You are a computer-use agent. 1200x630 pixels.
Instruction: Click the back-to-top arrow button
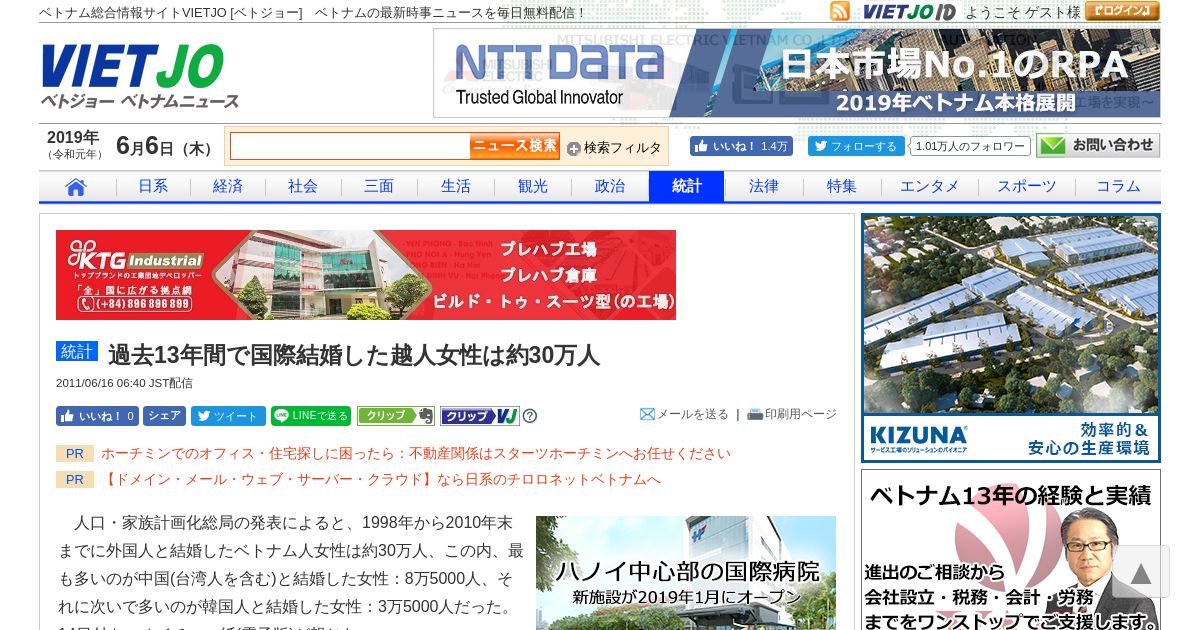1141,574
